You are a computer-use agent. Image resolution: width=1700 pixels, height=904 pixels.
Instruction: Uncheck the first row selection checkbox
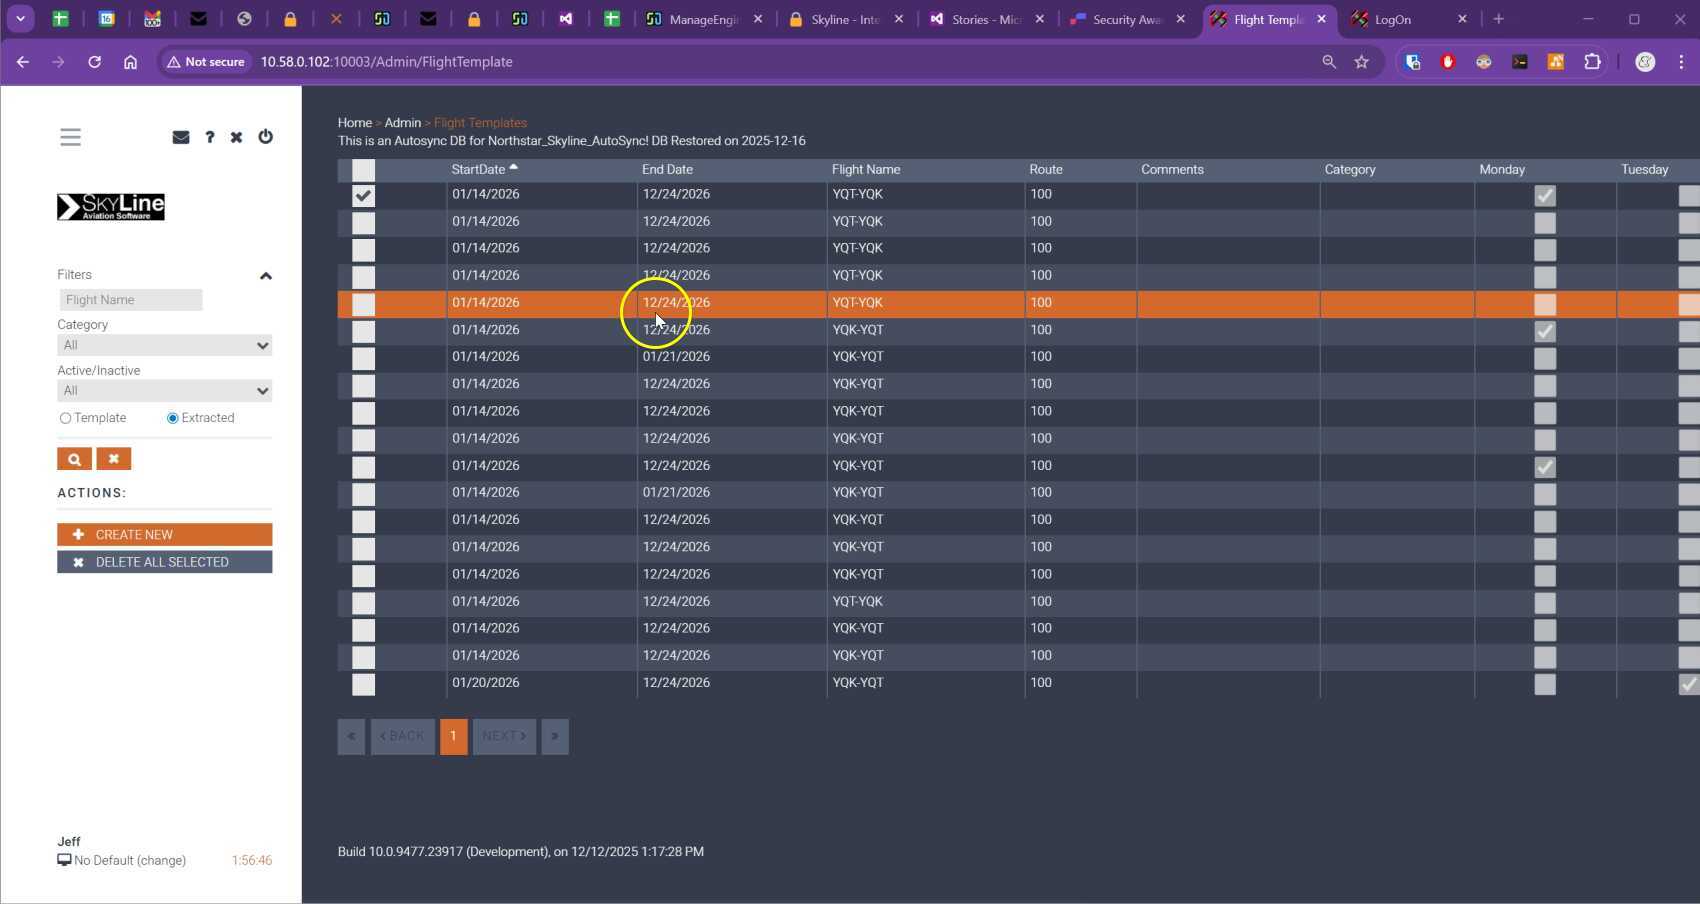(364, 196)
